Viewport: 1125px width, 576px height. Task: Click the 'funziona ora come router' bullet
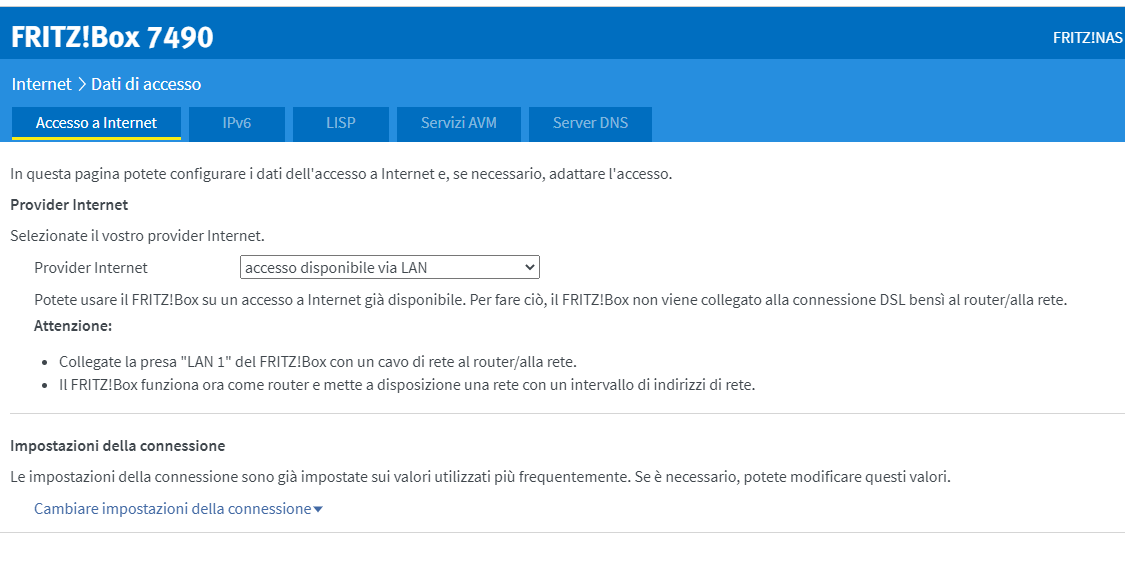click(x=407, y=384)
